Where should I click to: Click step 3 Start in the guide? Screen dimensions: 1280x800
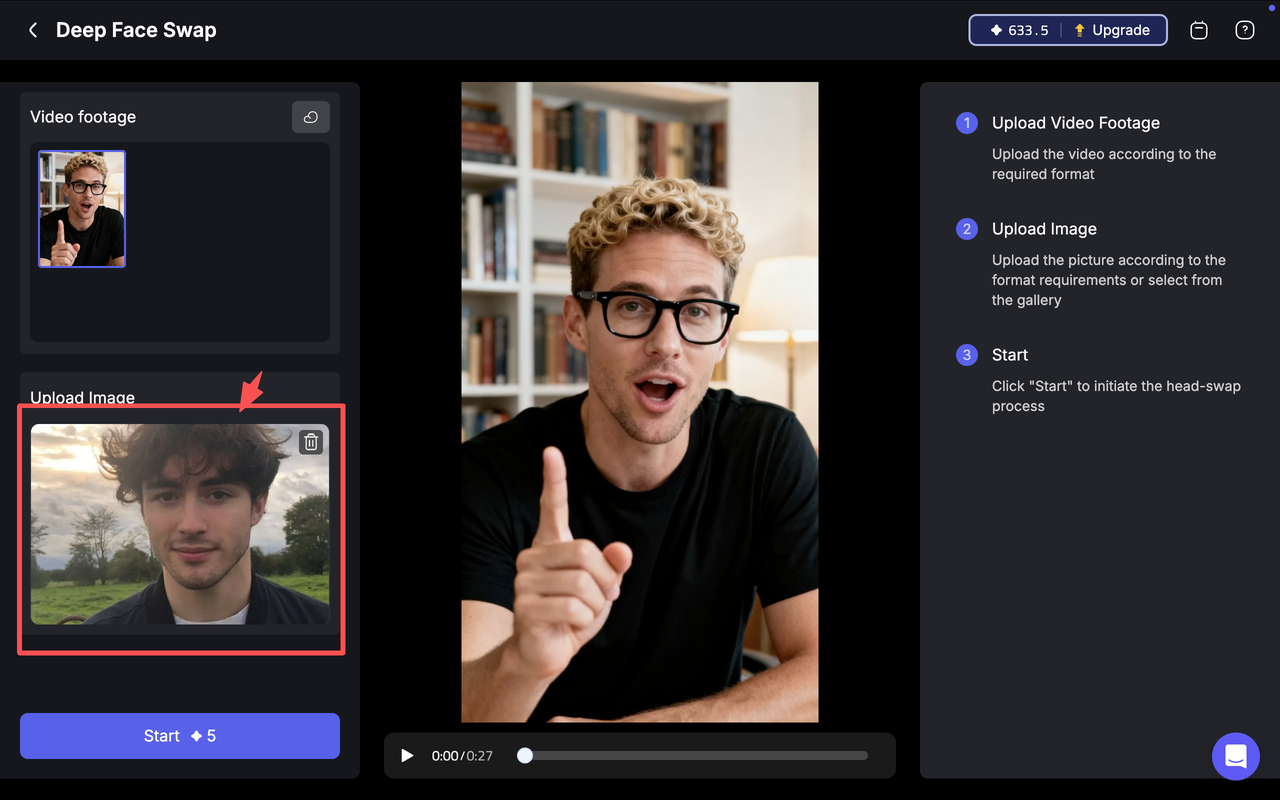[1010, 355]
